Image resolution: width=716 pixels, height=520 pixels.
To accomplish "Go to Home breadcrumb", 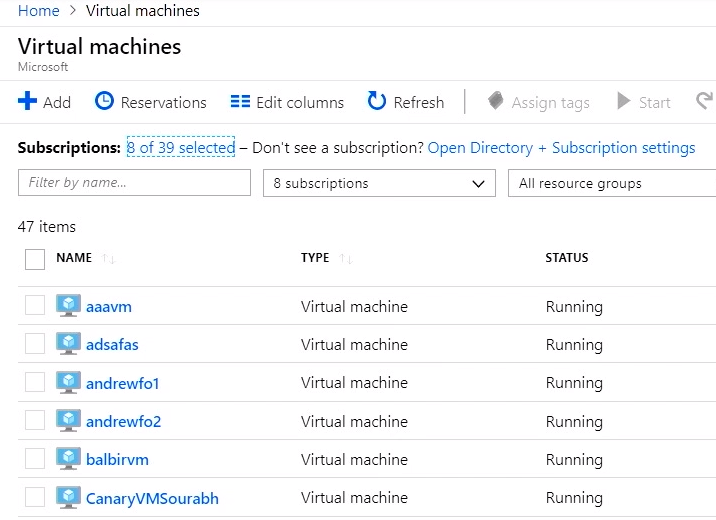I will pos(39,11).
